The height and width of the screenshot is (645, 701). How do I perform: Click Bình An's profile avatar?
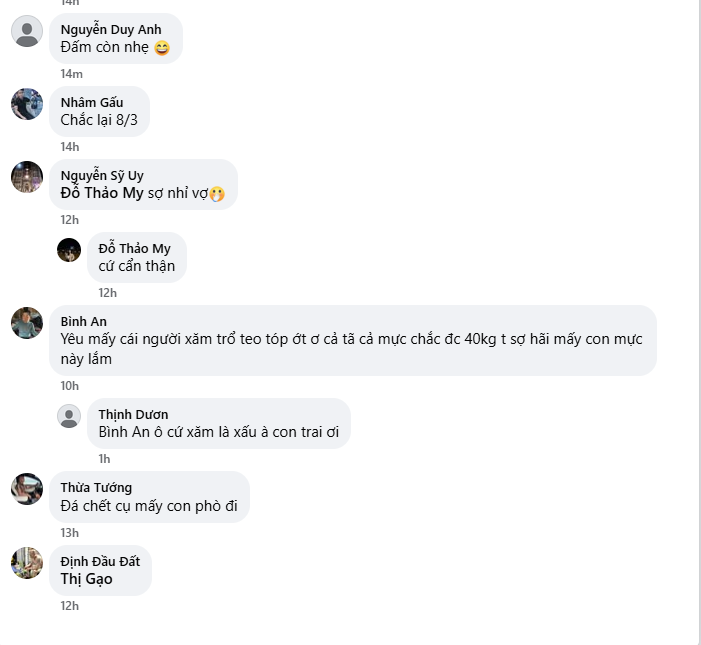point(27,323)
